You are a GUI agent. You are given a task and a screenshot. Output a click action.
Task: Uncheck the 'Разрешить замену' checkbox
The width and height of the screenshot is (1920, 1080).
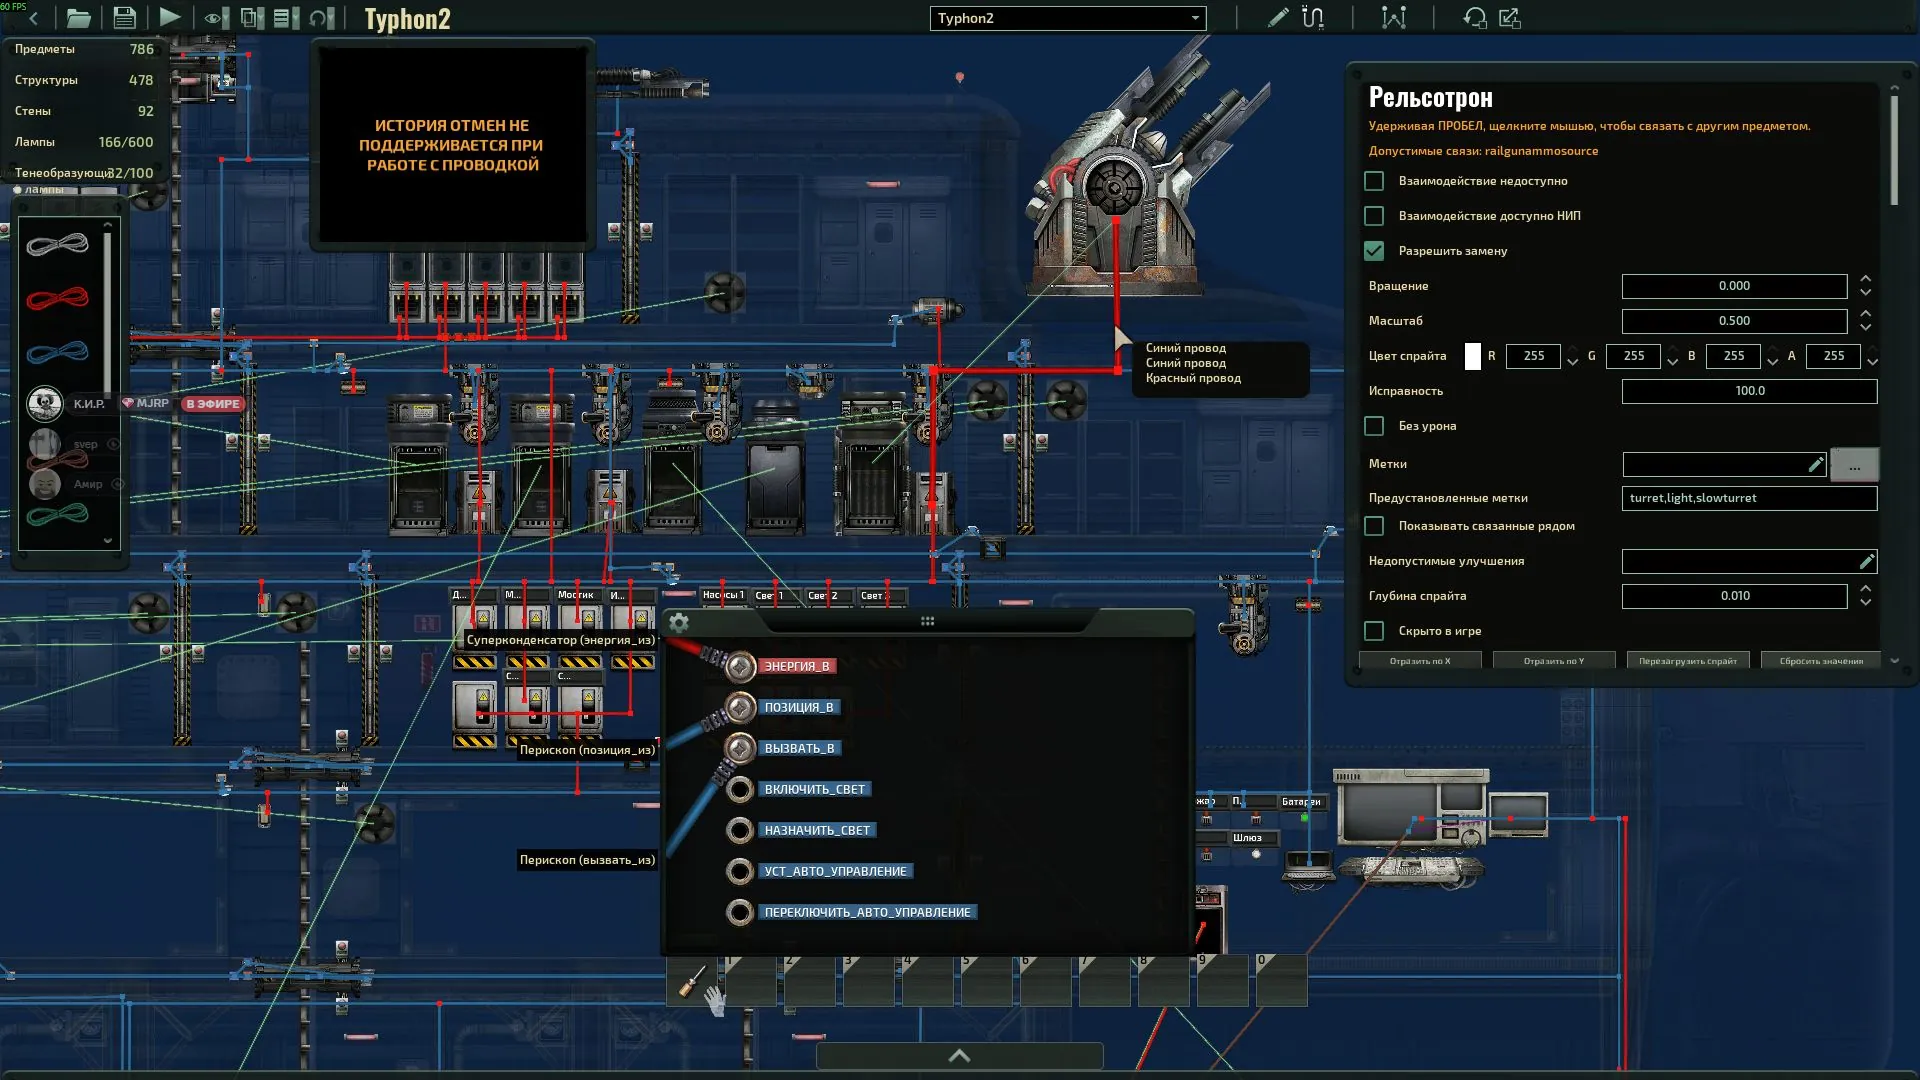tap(1374, 251)
